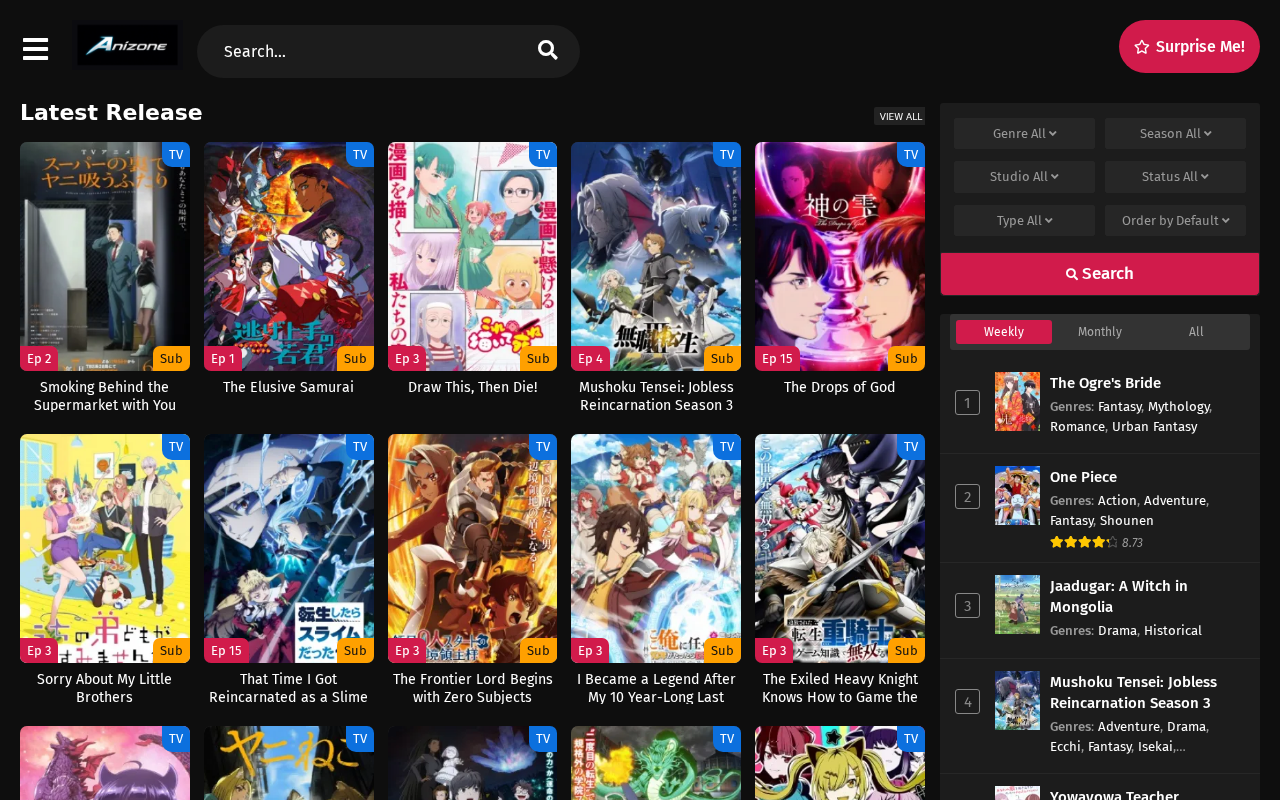Select Ecchi genre under Mushoku Tensei

pos(1065,747)
